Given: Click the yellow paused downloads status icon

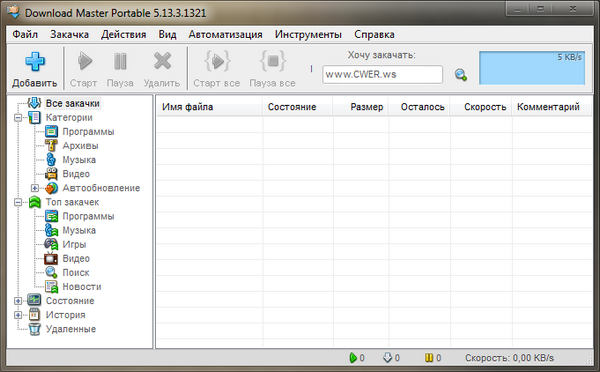Looking at the screenshot, I should (429, 357).
